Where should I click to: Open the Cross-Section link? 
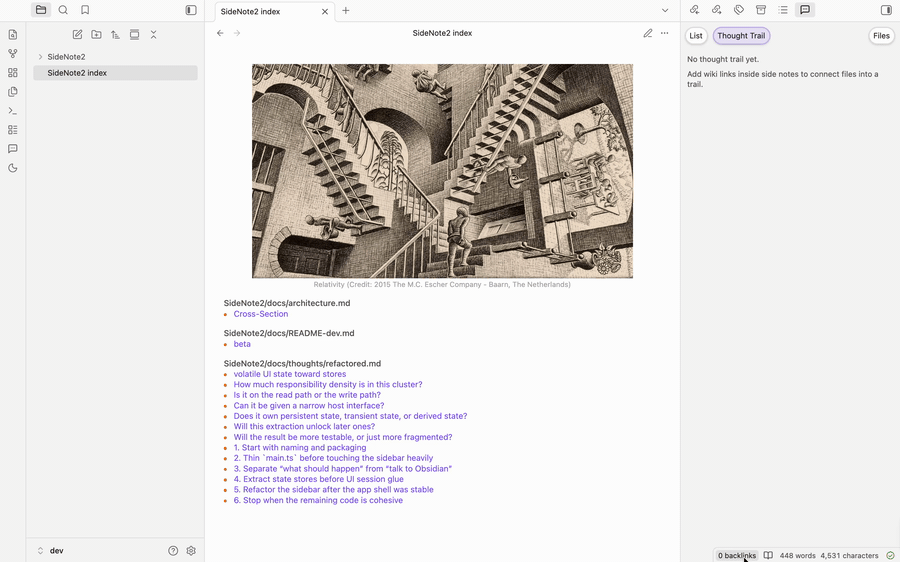(261, 314)
